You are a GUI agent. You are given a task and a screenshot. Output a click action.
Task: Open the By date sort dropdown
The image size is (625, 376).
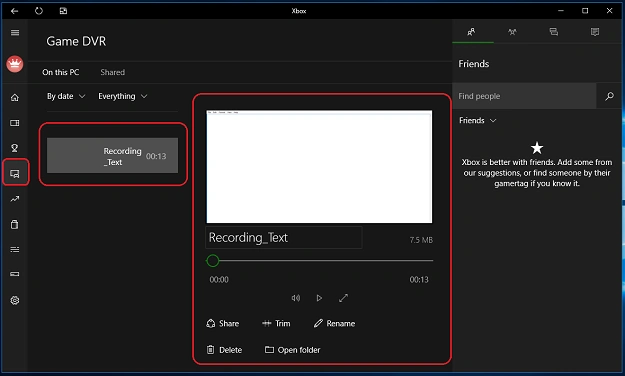[x=66, y=96]
